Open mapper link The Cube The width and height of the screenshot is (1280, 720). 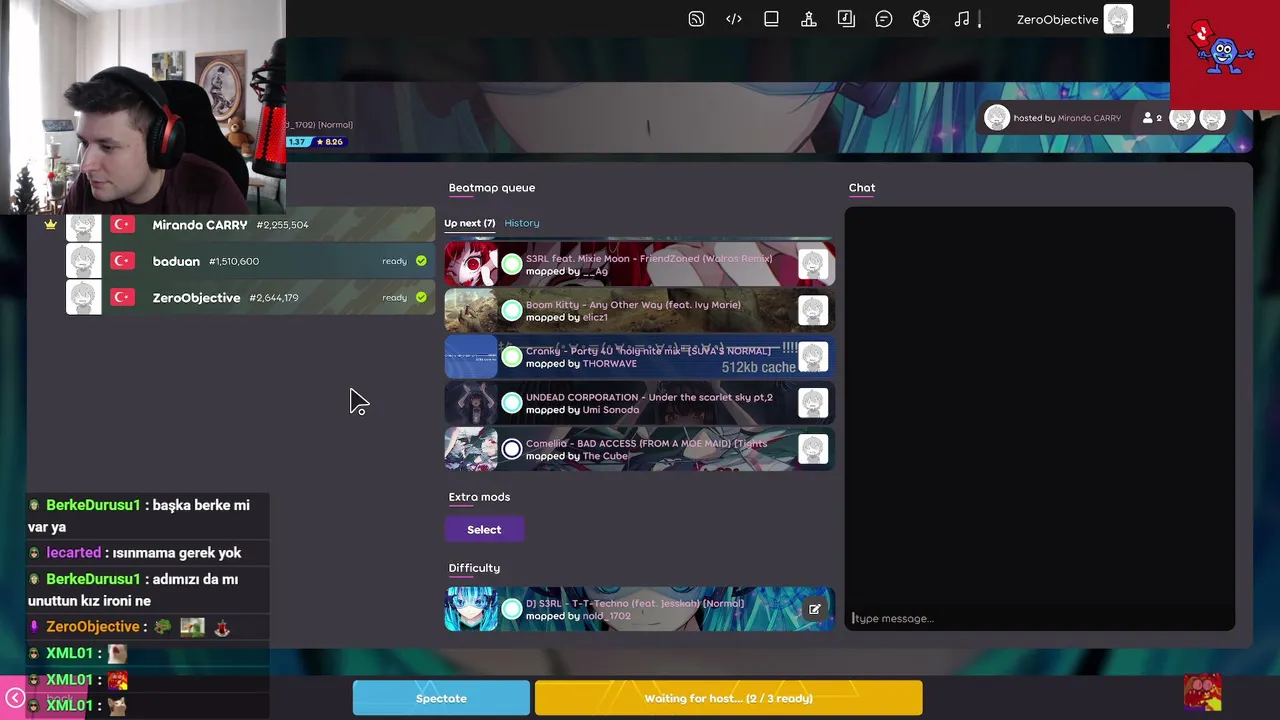point(605,456)
